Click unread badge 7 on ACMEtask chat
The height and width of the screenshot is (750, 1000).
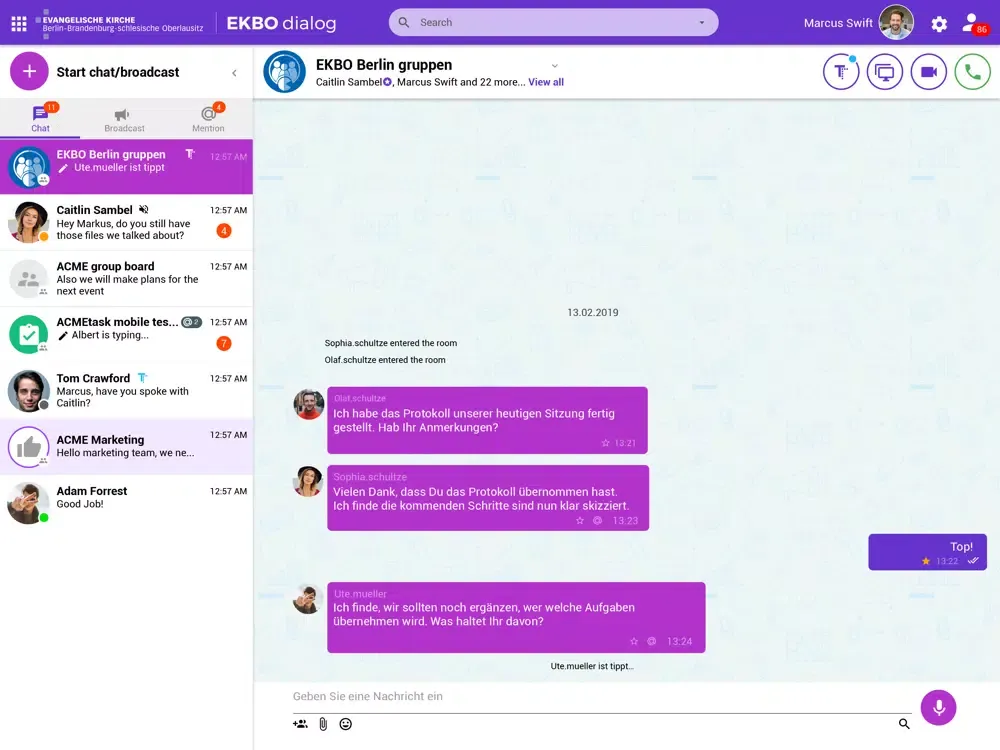click(224, 343)
